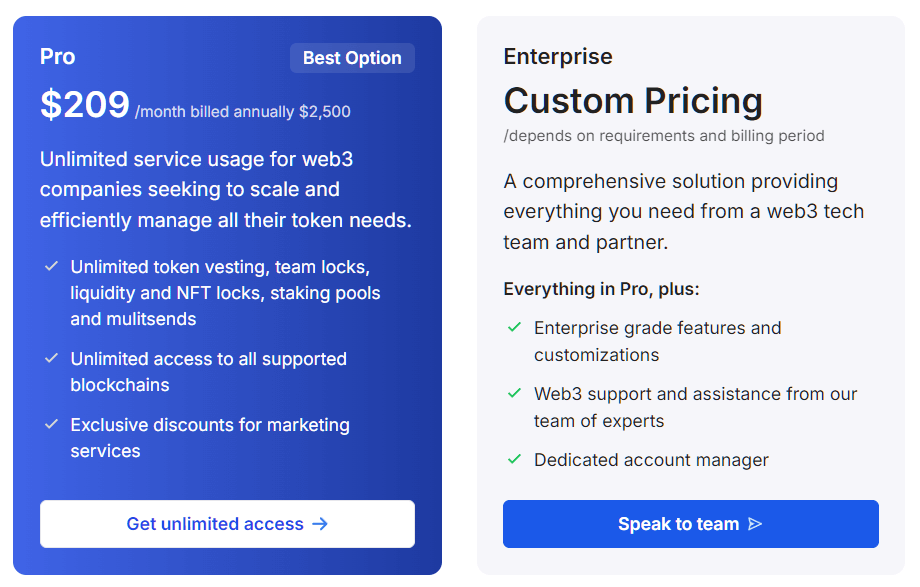The height and width of the screenshot is (587, 920).
Task: Click the checkmark next to unlimited blockchain access
Action: click(50, 358)
